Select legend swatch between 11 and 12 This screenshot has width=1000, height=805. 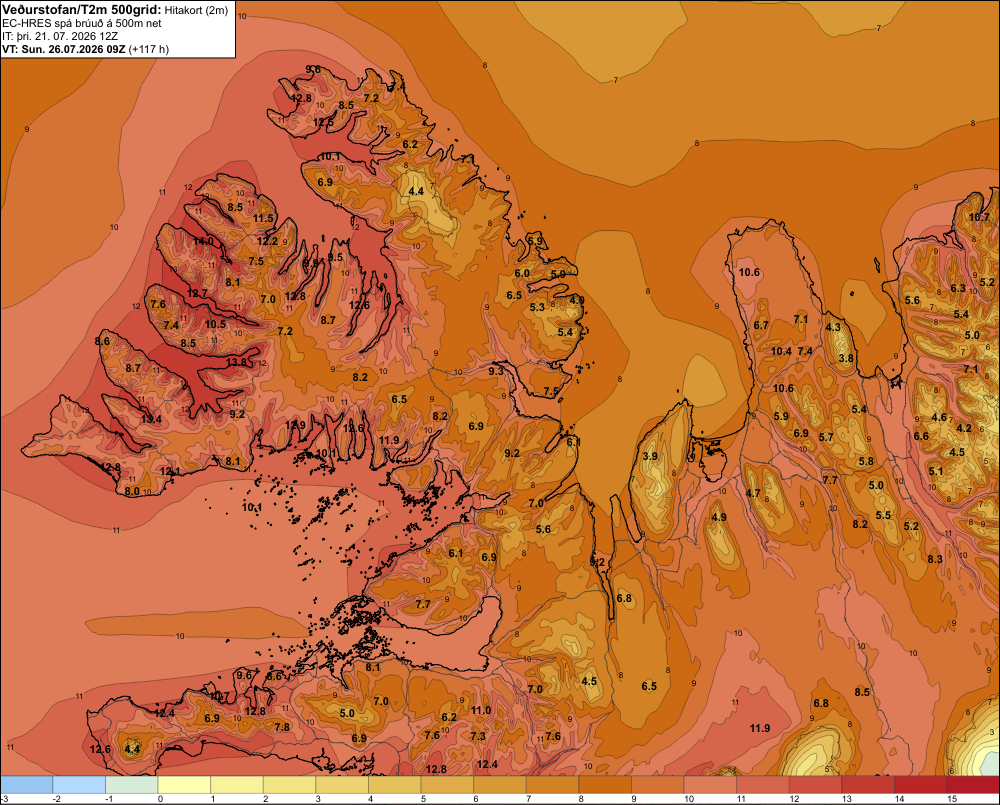[763, 785]
